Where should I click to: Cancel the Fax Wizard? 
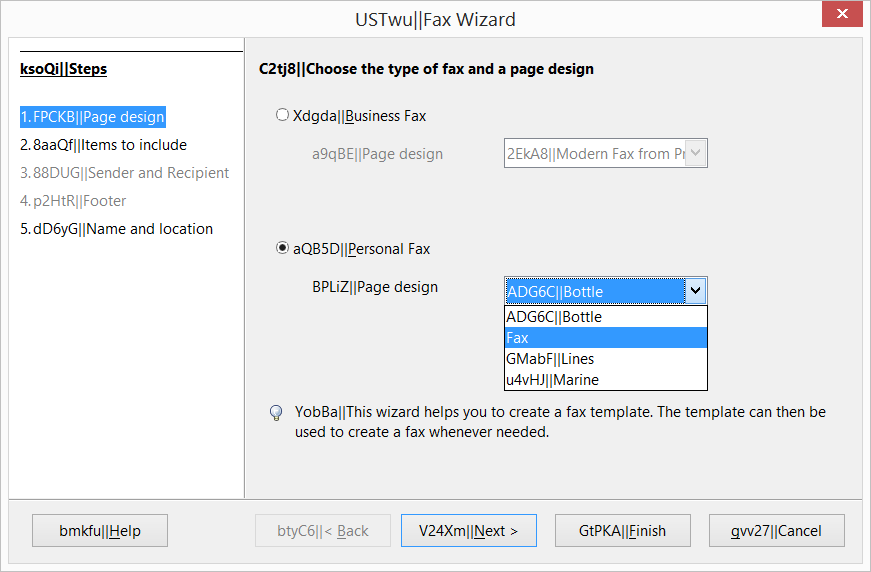777,531
